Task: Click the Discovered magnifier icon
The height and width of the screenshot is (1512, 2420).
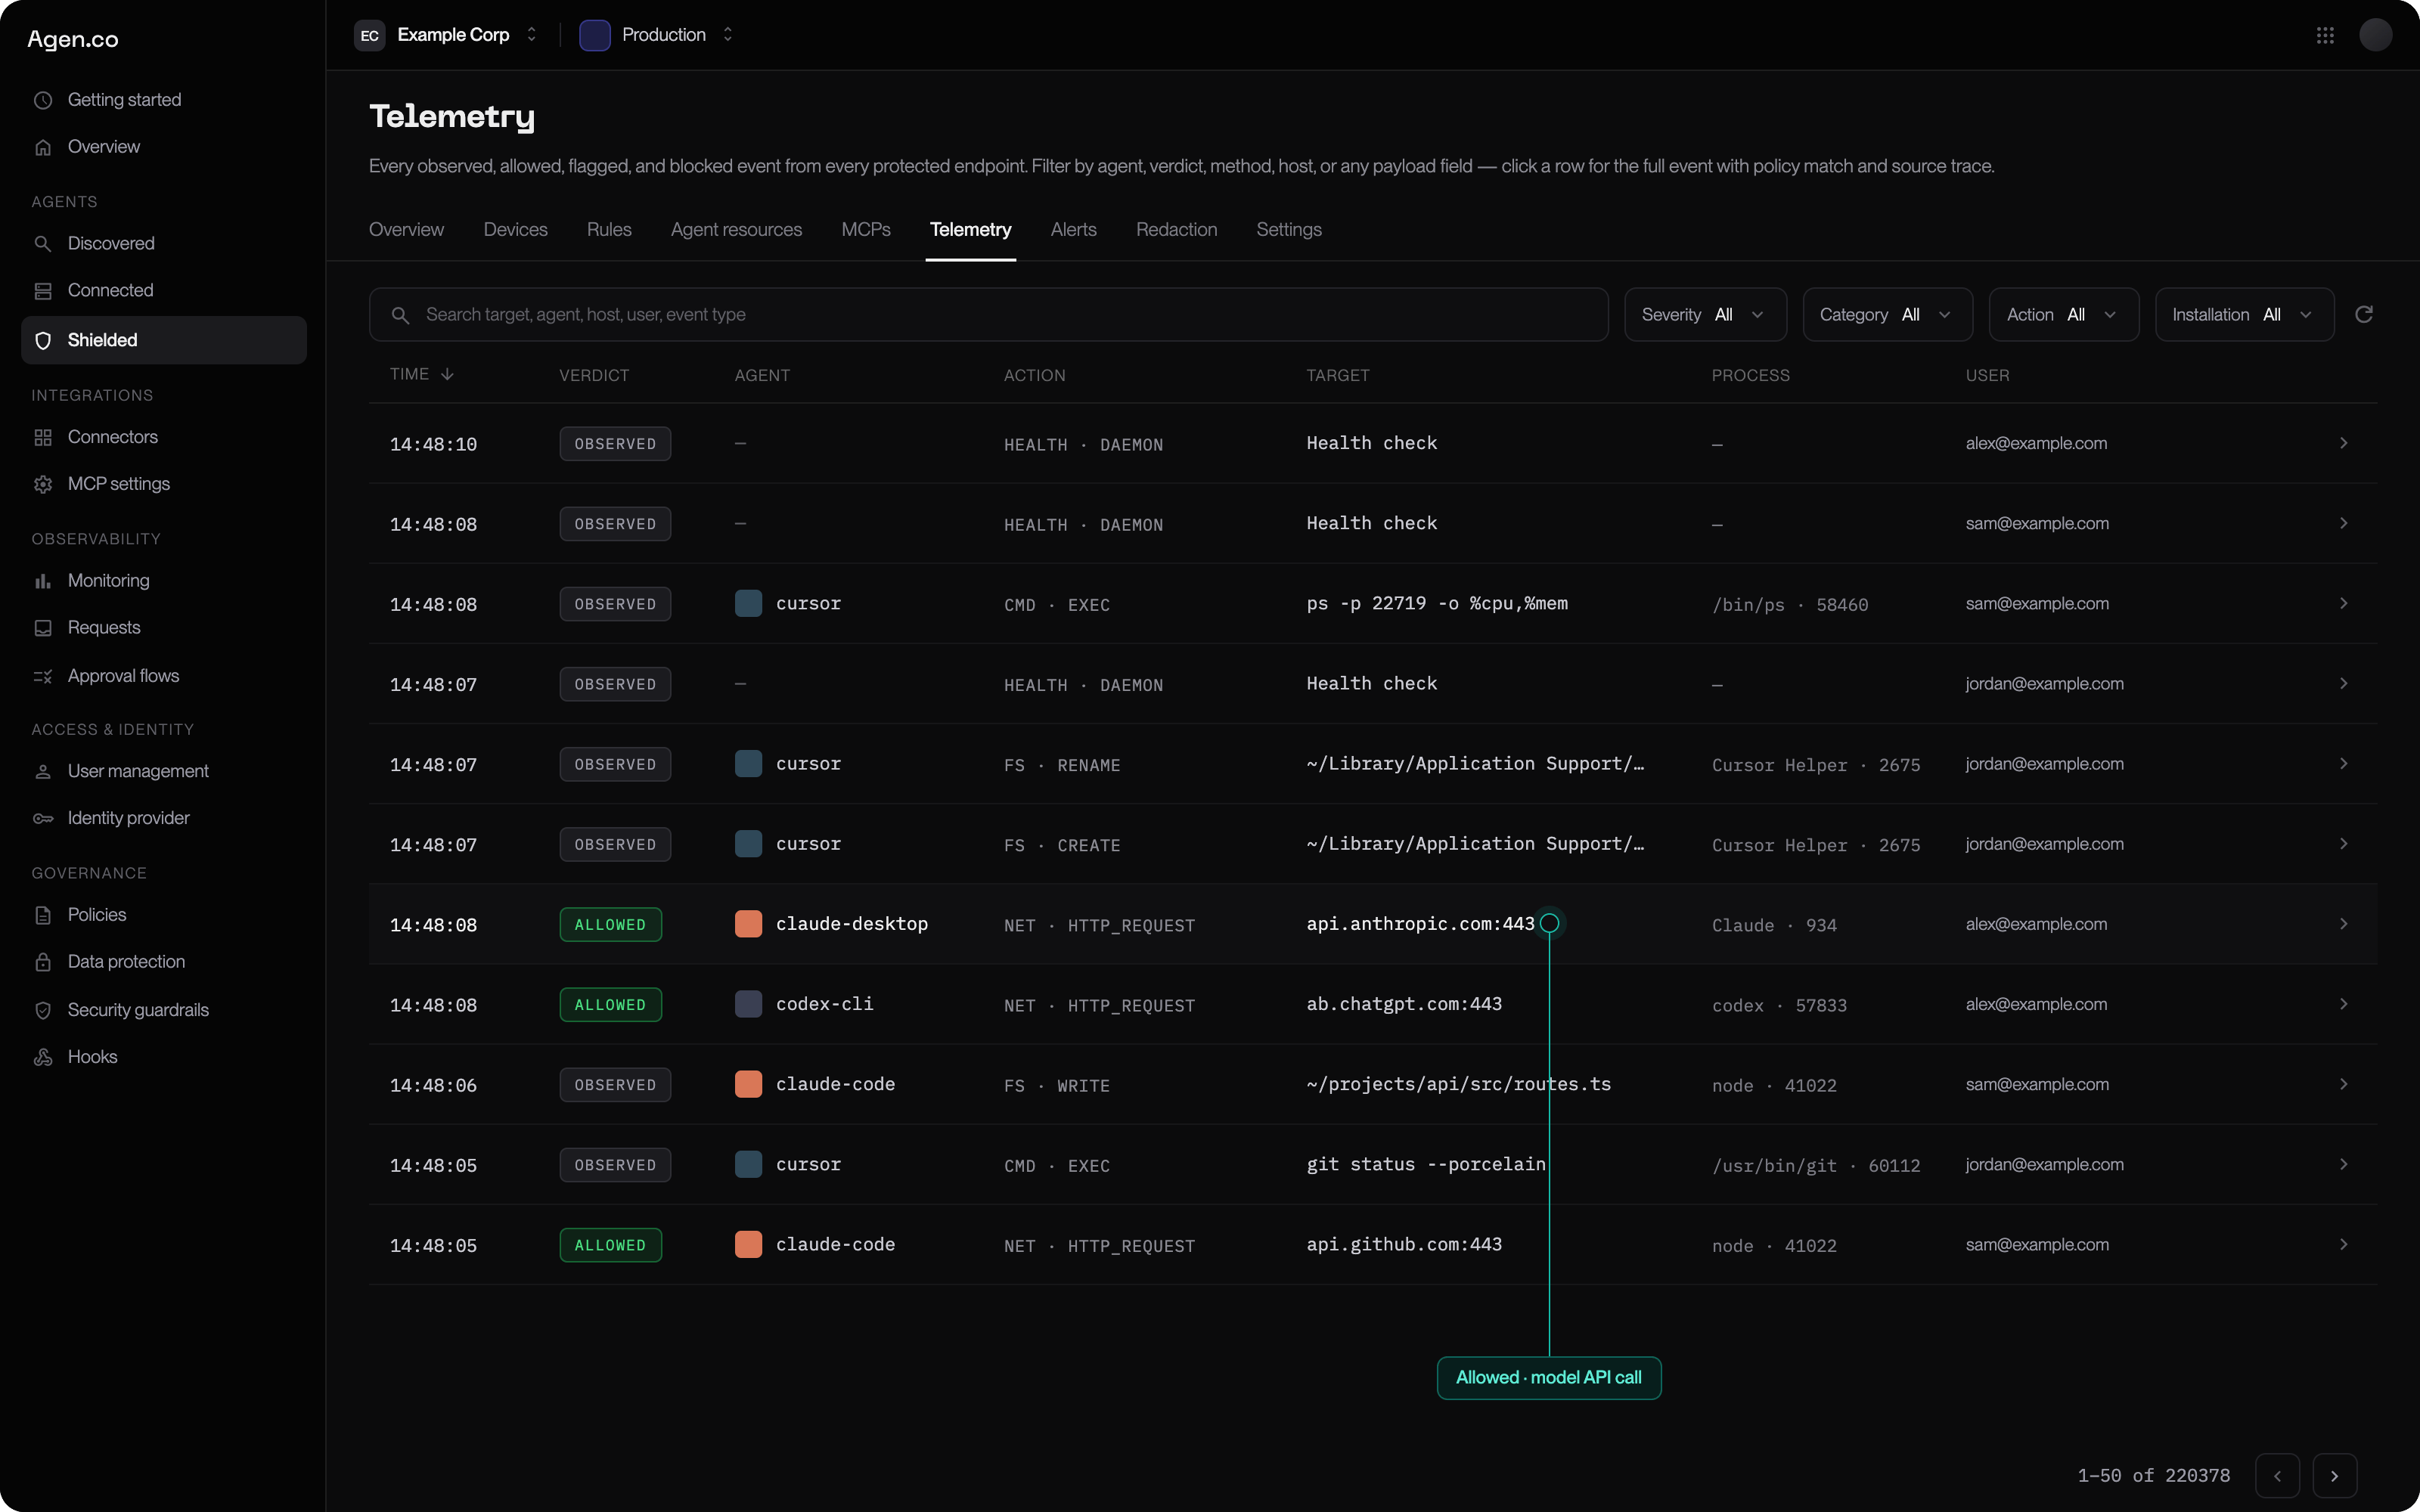Action: click(x=43, y=244)
